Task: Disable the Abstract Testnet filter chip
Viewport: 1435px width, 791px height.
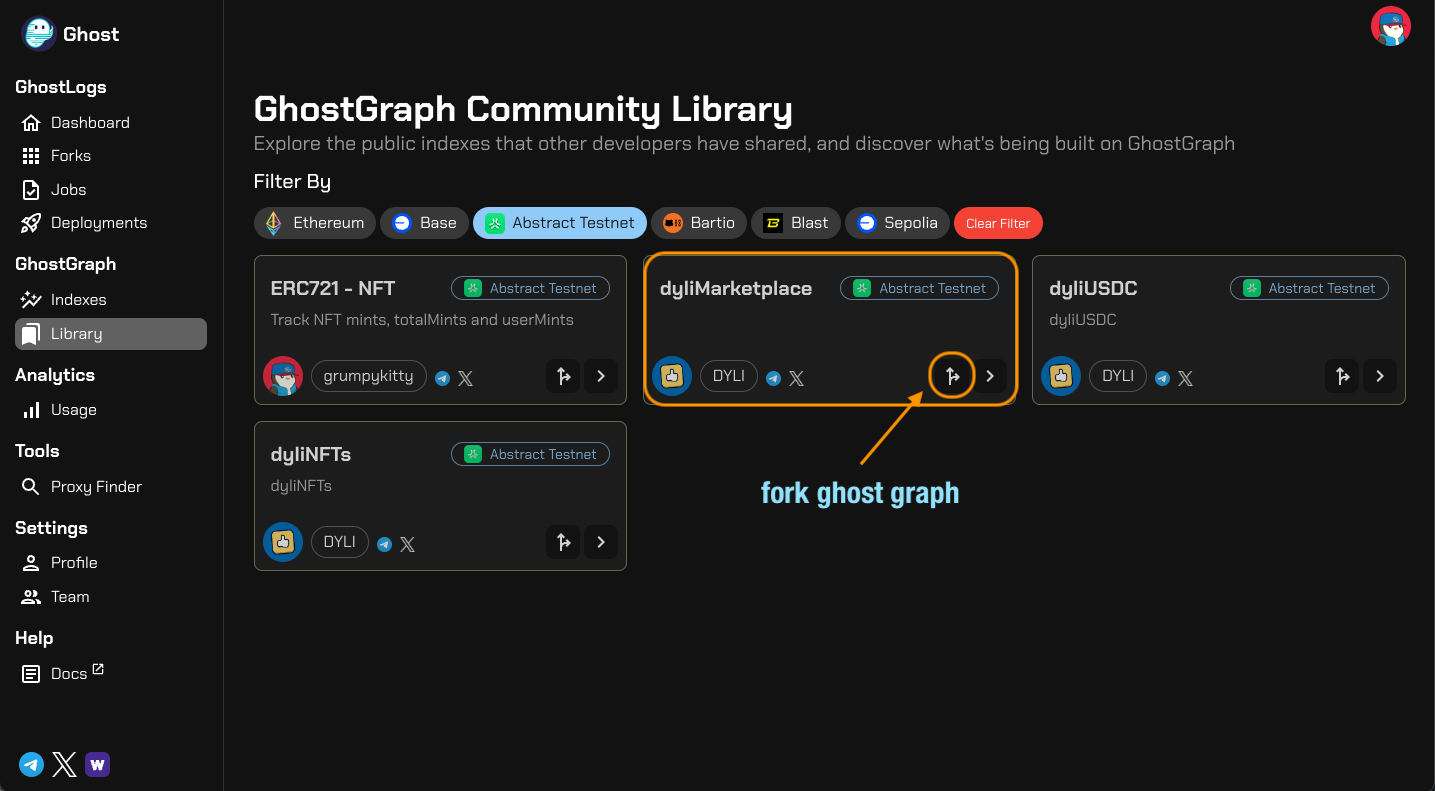Action: tap(559, 223)
